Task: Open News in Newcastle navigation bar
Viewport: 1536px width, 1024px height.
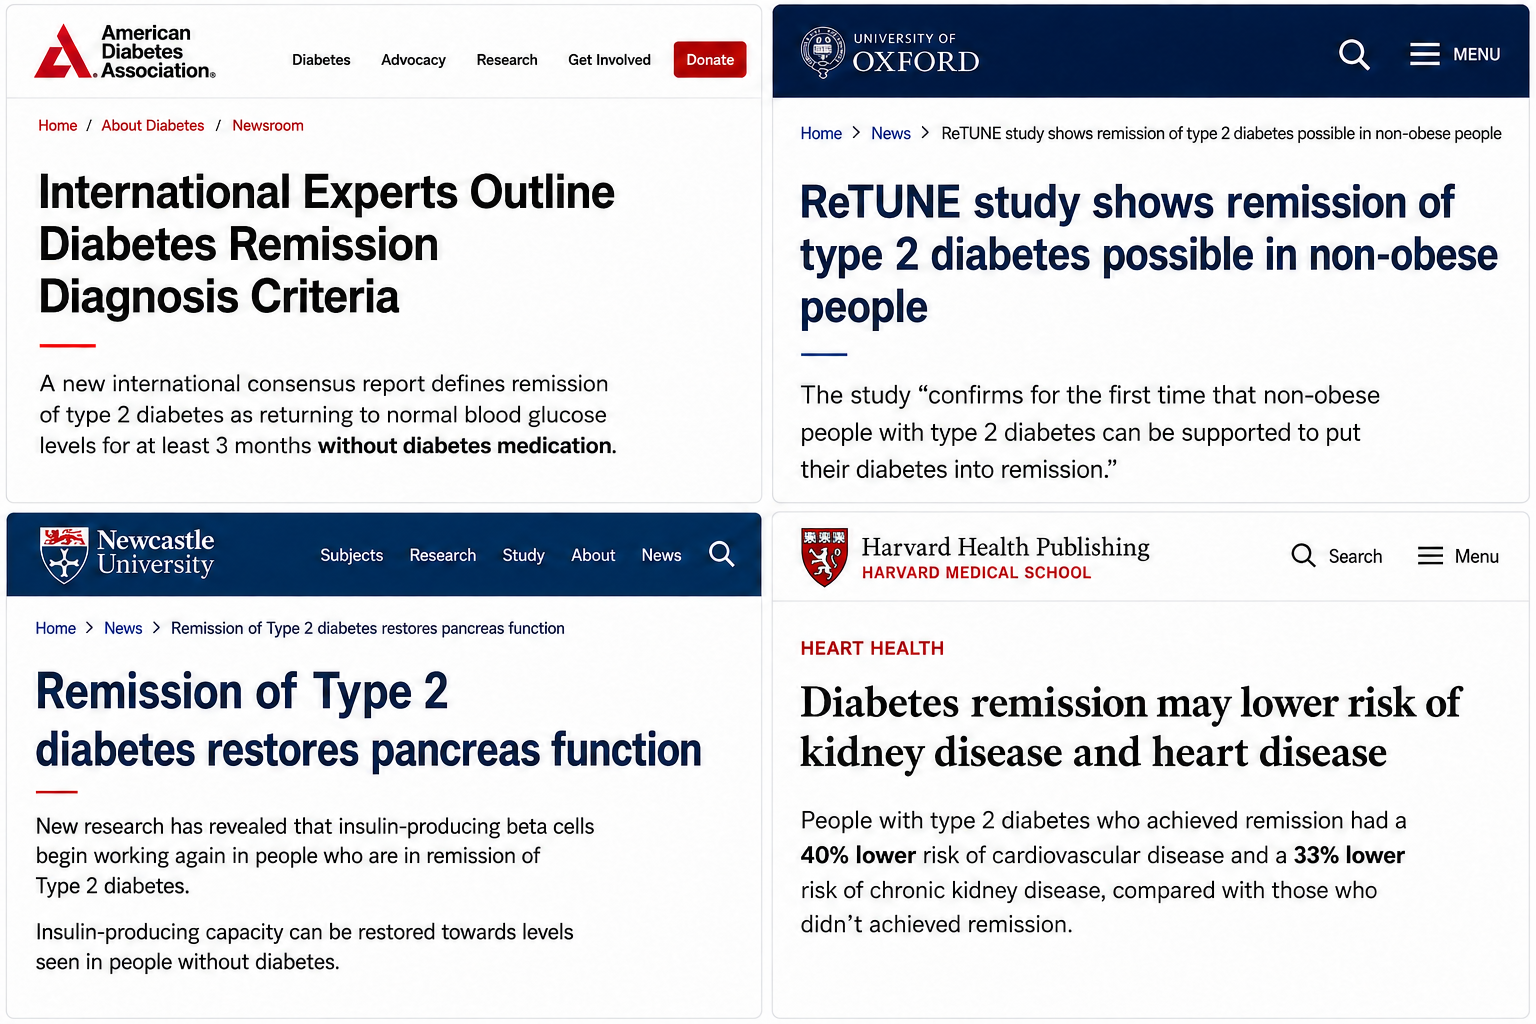Action: click(x=661, y=555)
